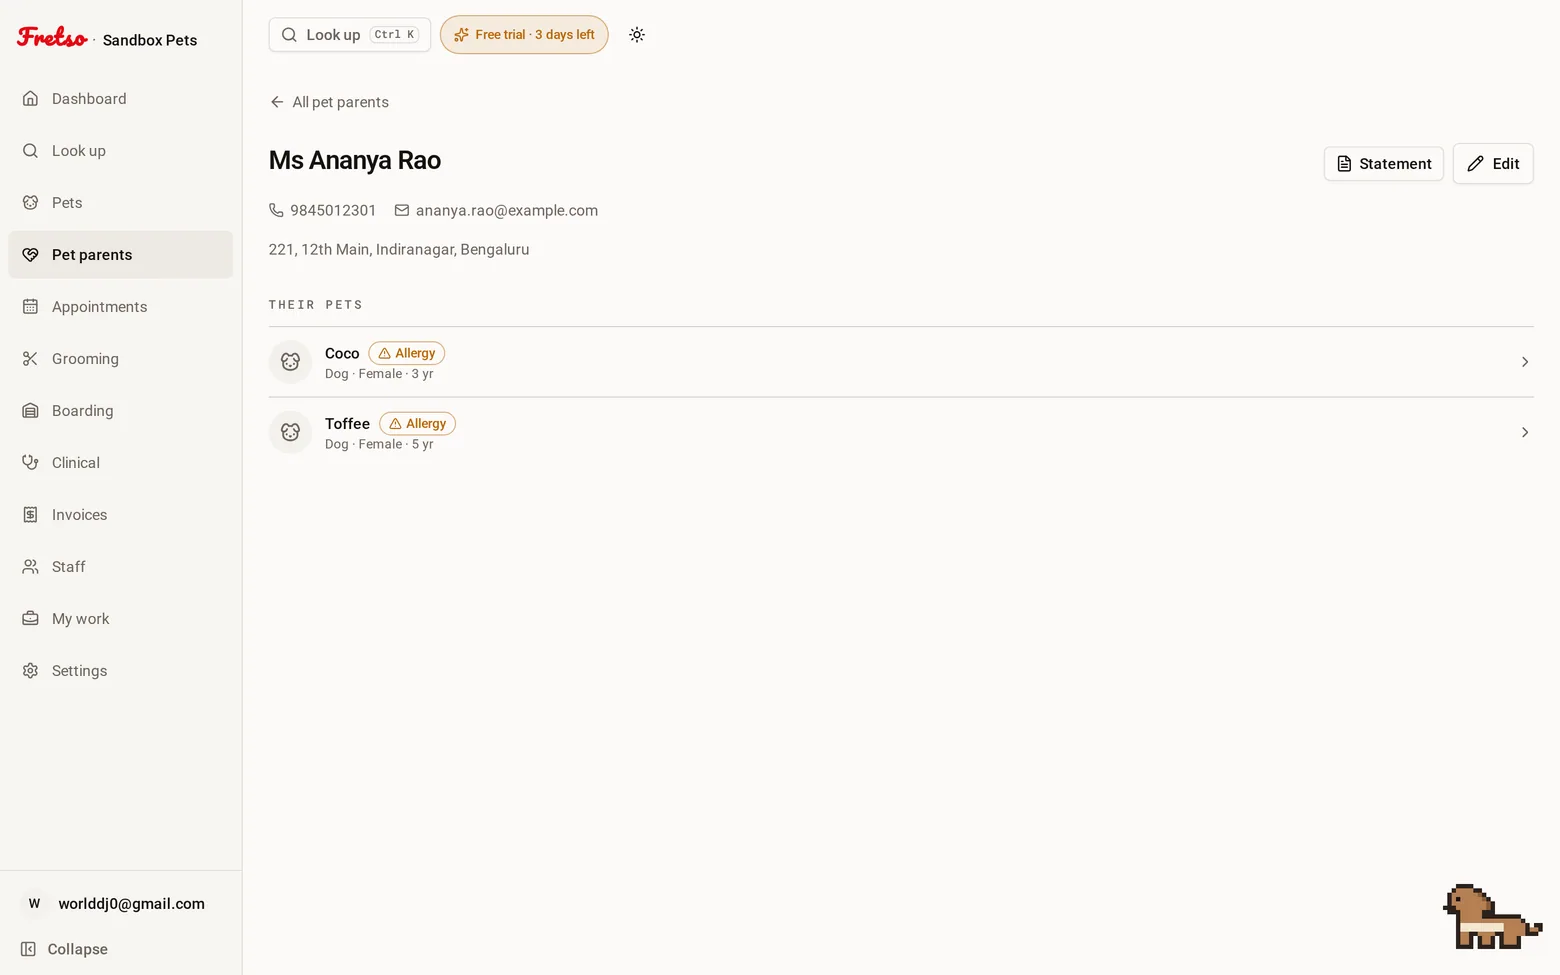Open the Boarding section
The width and height of the screenshot is (1560, 975).
(x=120, y=411)
